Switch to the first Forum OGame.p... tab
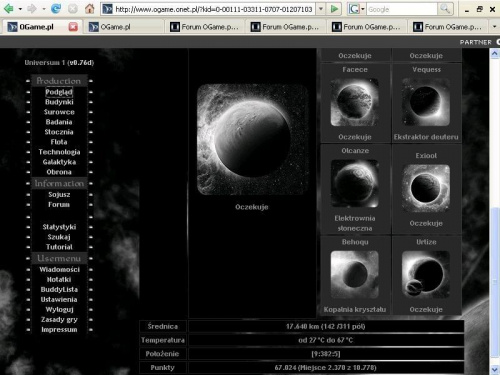This screenshot has width=500, height=375. click(205, 27)
